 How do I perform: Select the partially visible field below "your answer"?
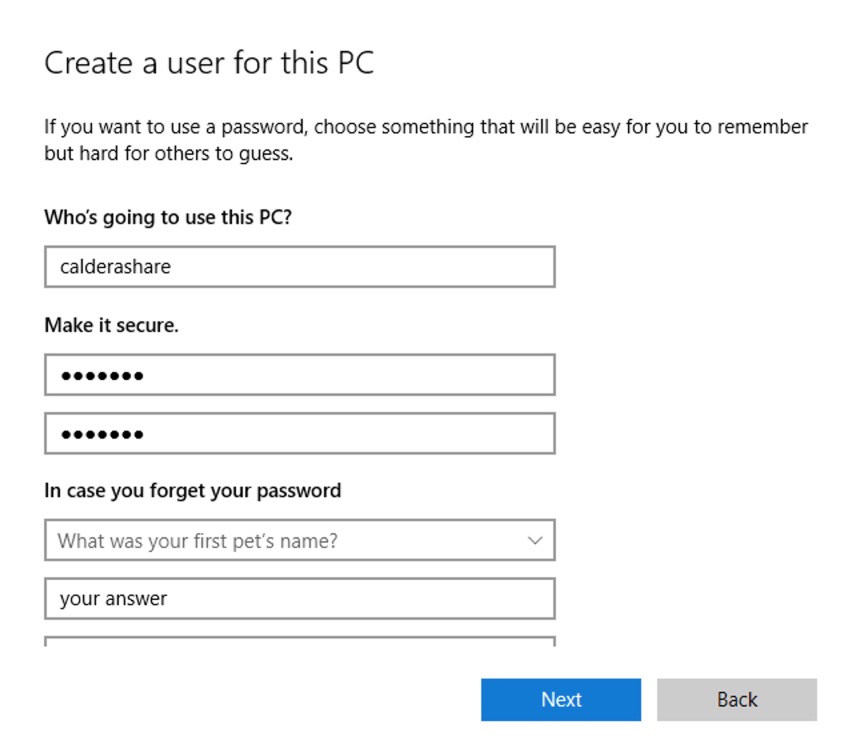(x=300, y=641)
